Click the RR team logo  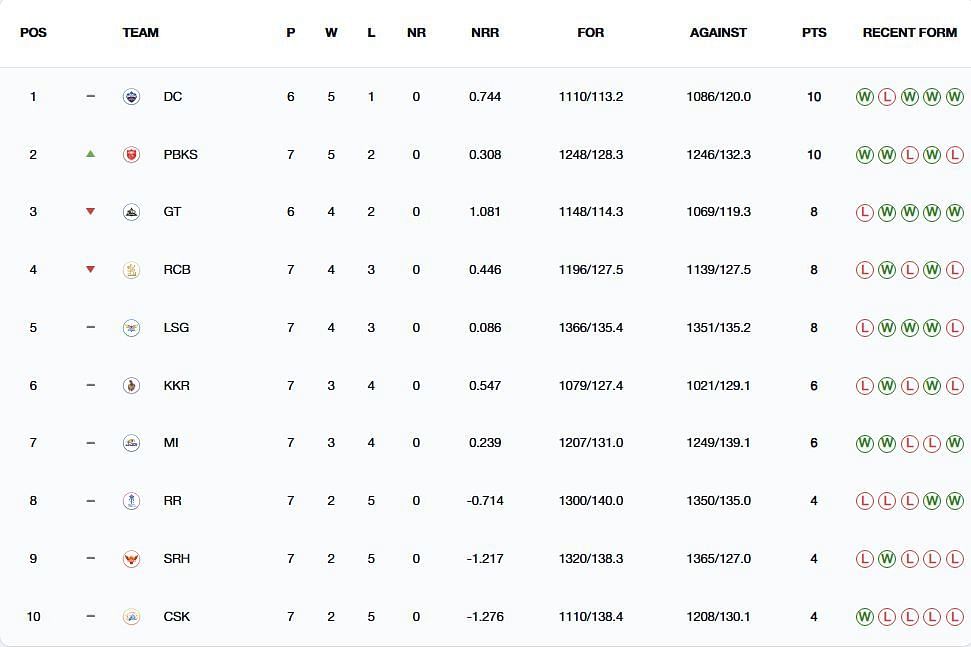pyautogui.click(x=131, y=501)
